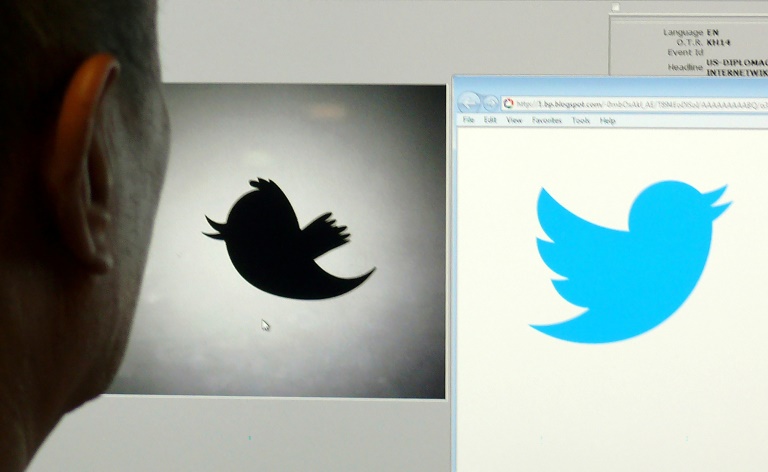The image size is (768, 472).
Task: Open the Tools menu
Action: point(580,120)
